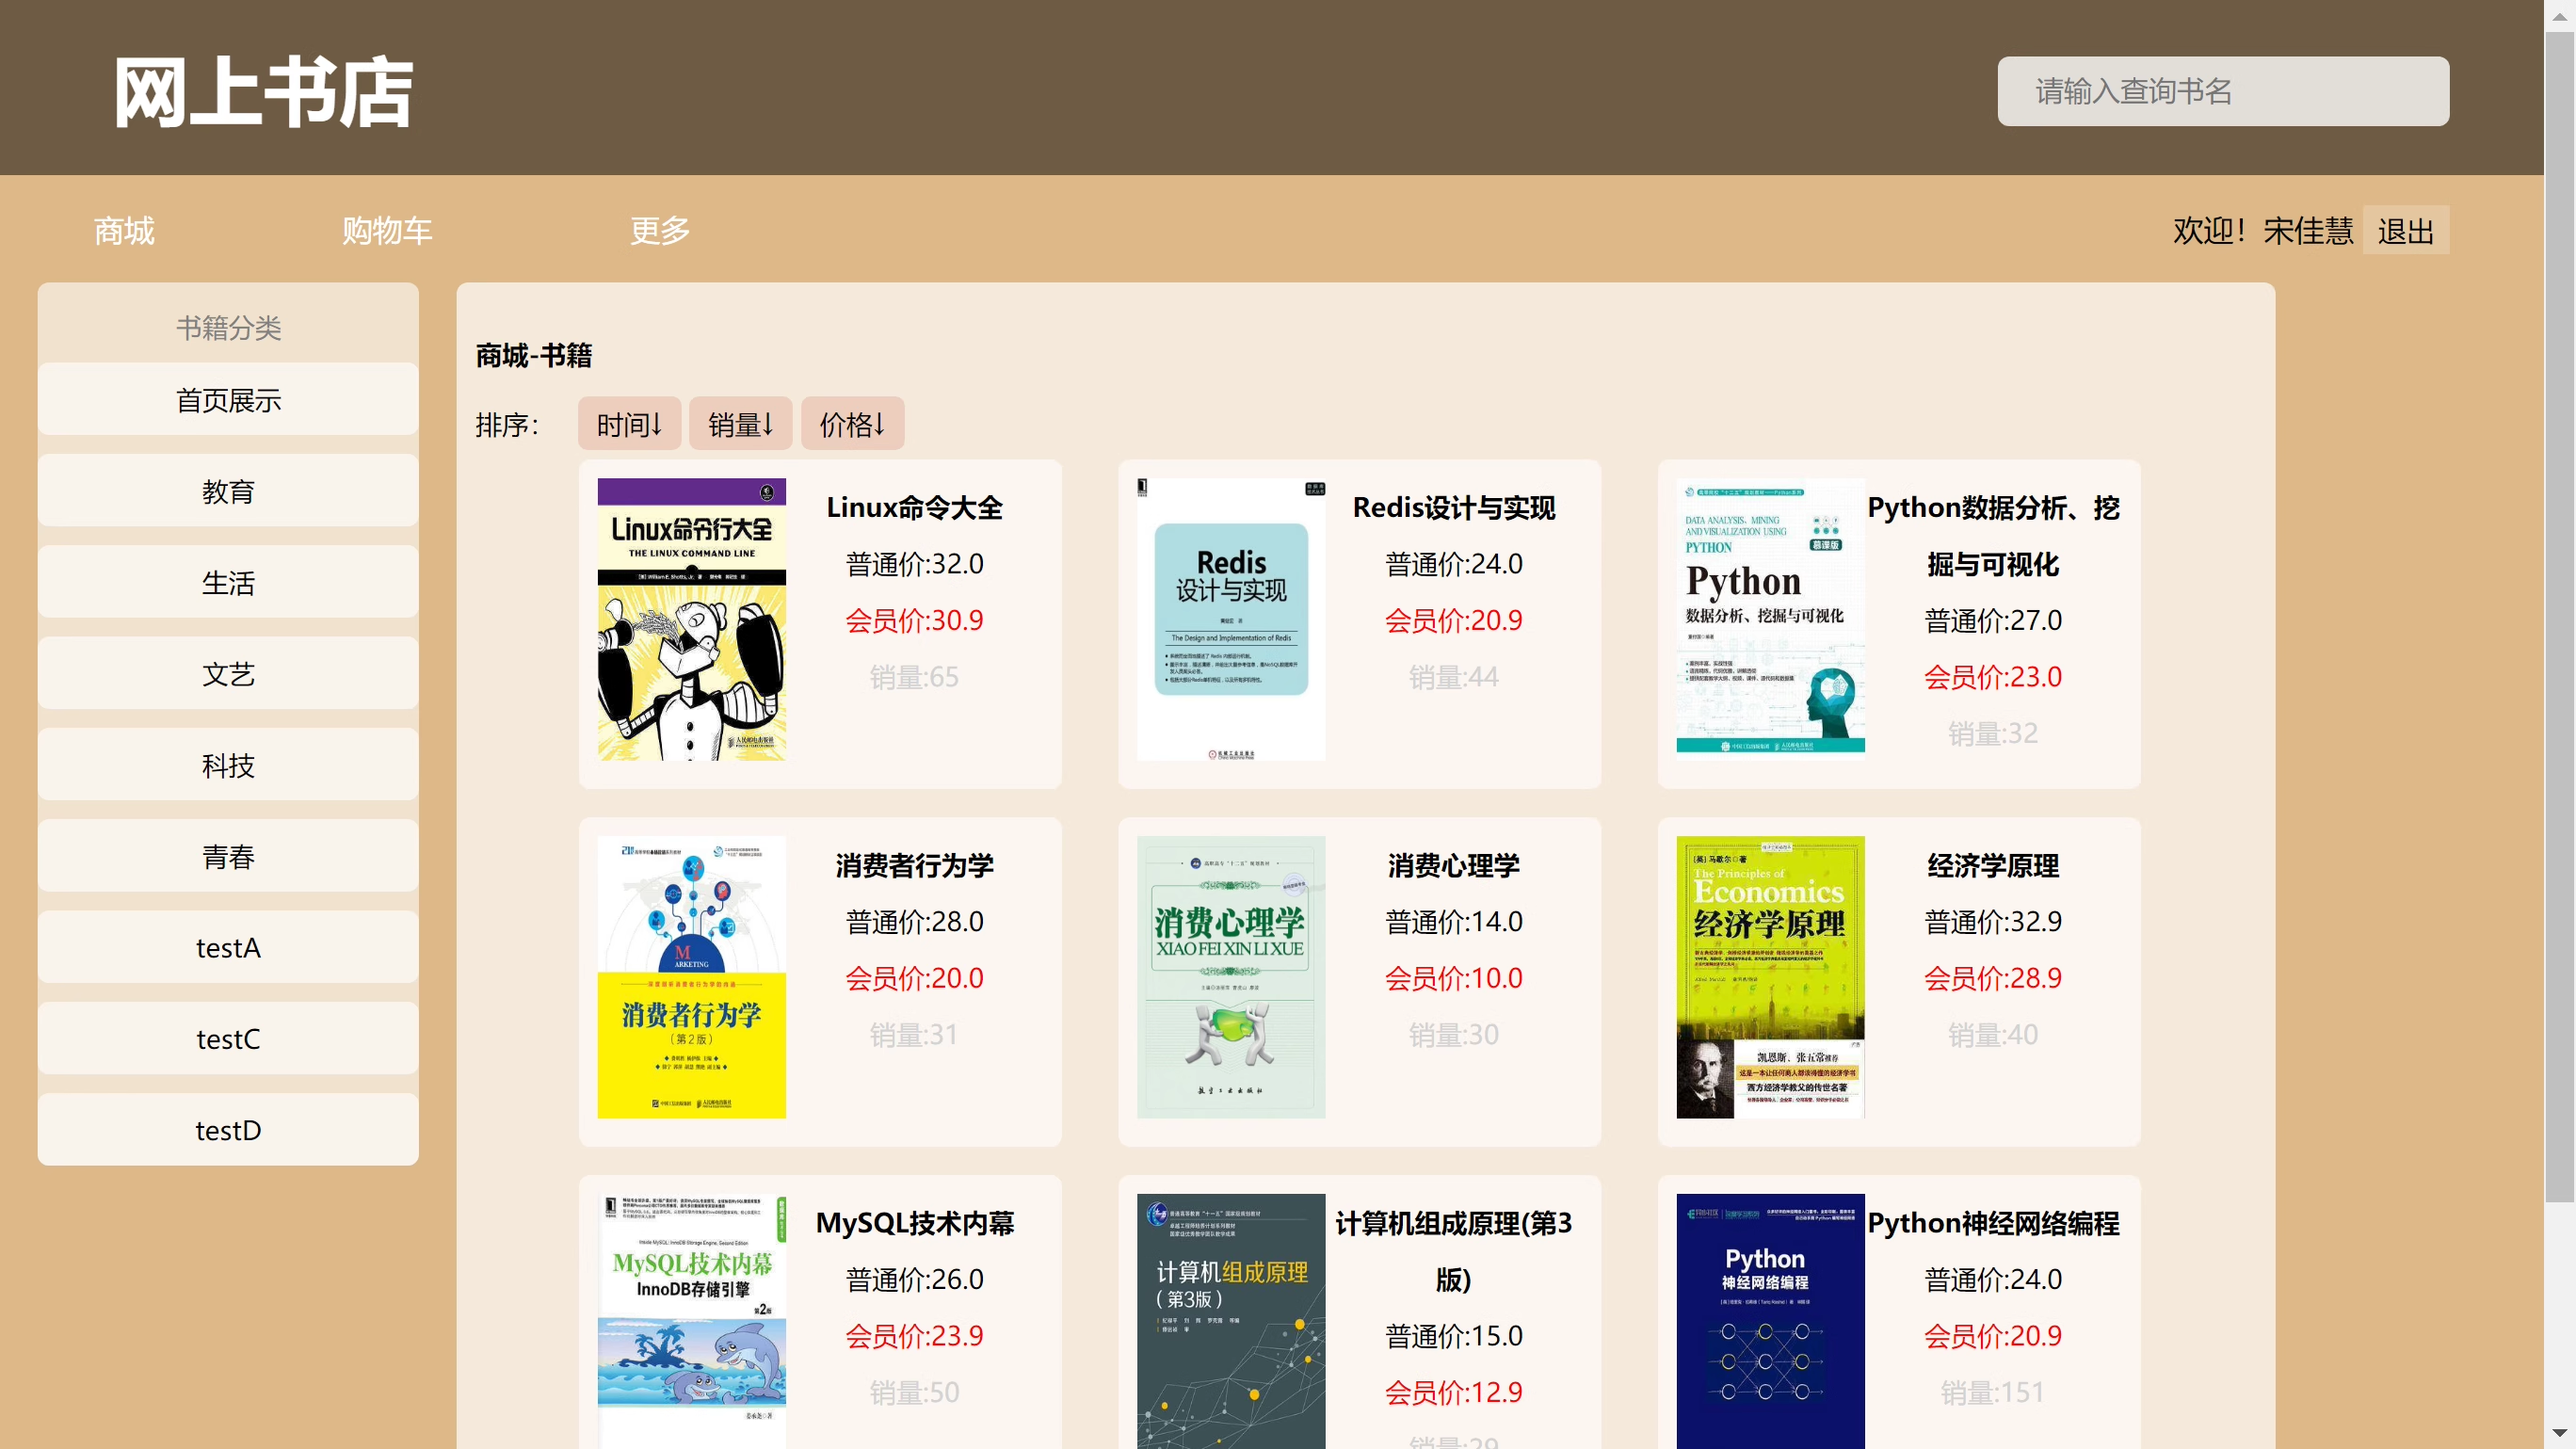
Task: Click the Linux命令大全 book cover
Action: point(691,619)
